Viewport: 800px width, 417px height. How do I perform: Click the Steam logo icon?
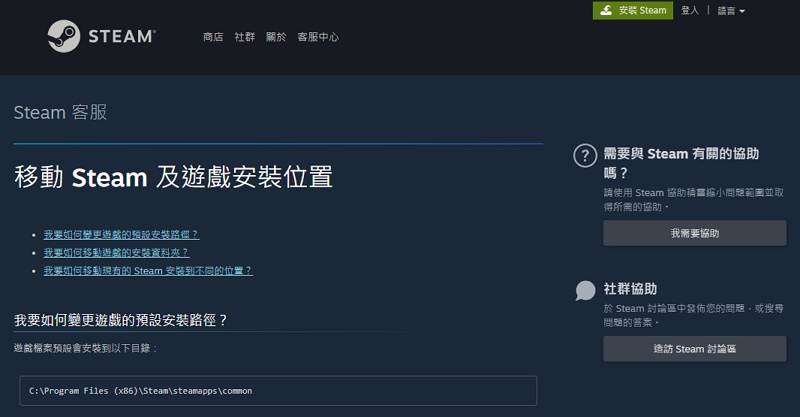[64, 36]
